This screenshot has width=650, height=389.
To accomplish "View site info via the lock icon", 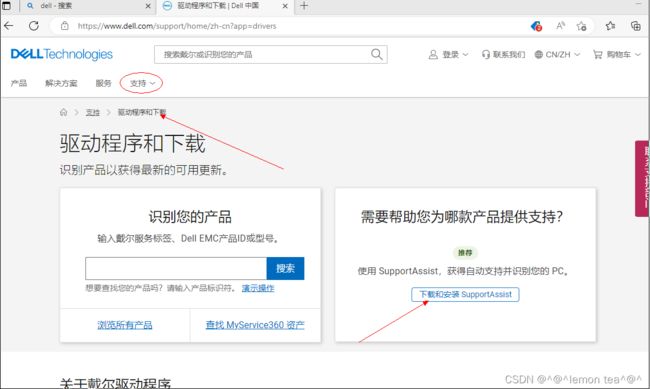I will 64,26.
